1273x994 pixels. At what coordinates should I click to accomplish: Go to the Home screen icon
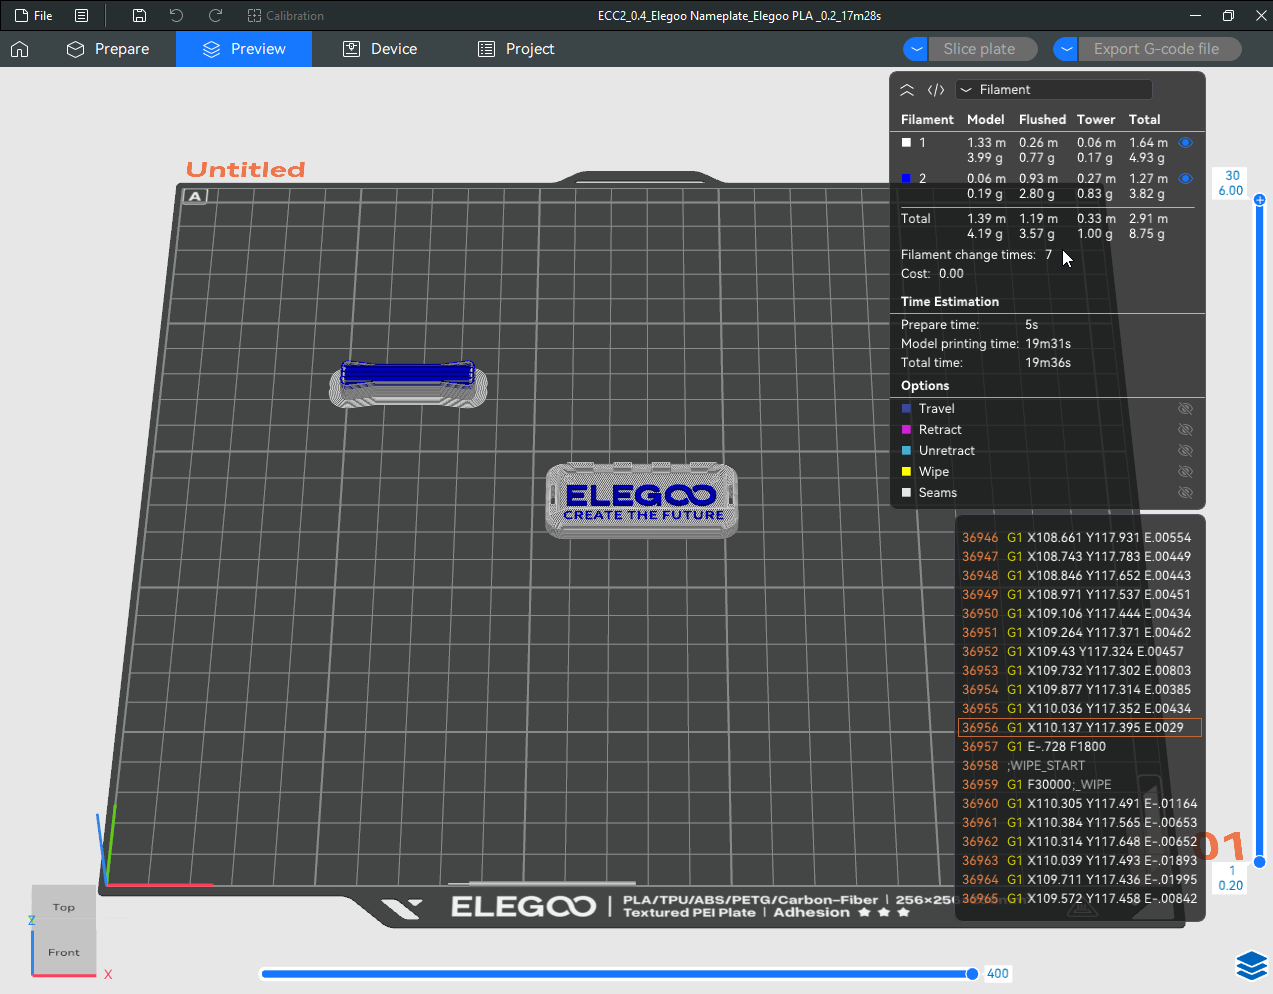20,49
